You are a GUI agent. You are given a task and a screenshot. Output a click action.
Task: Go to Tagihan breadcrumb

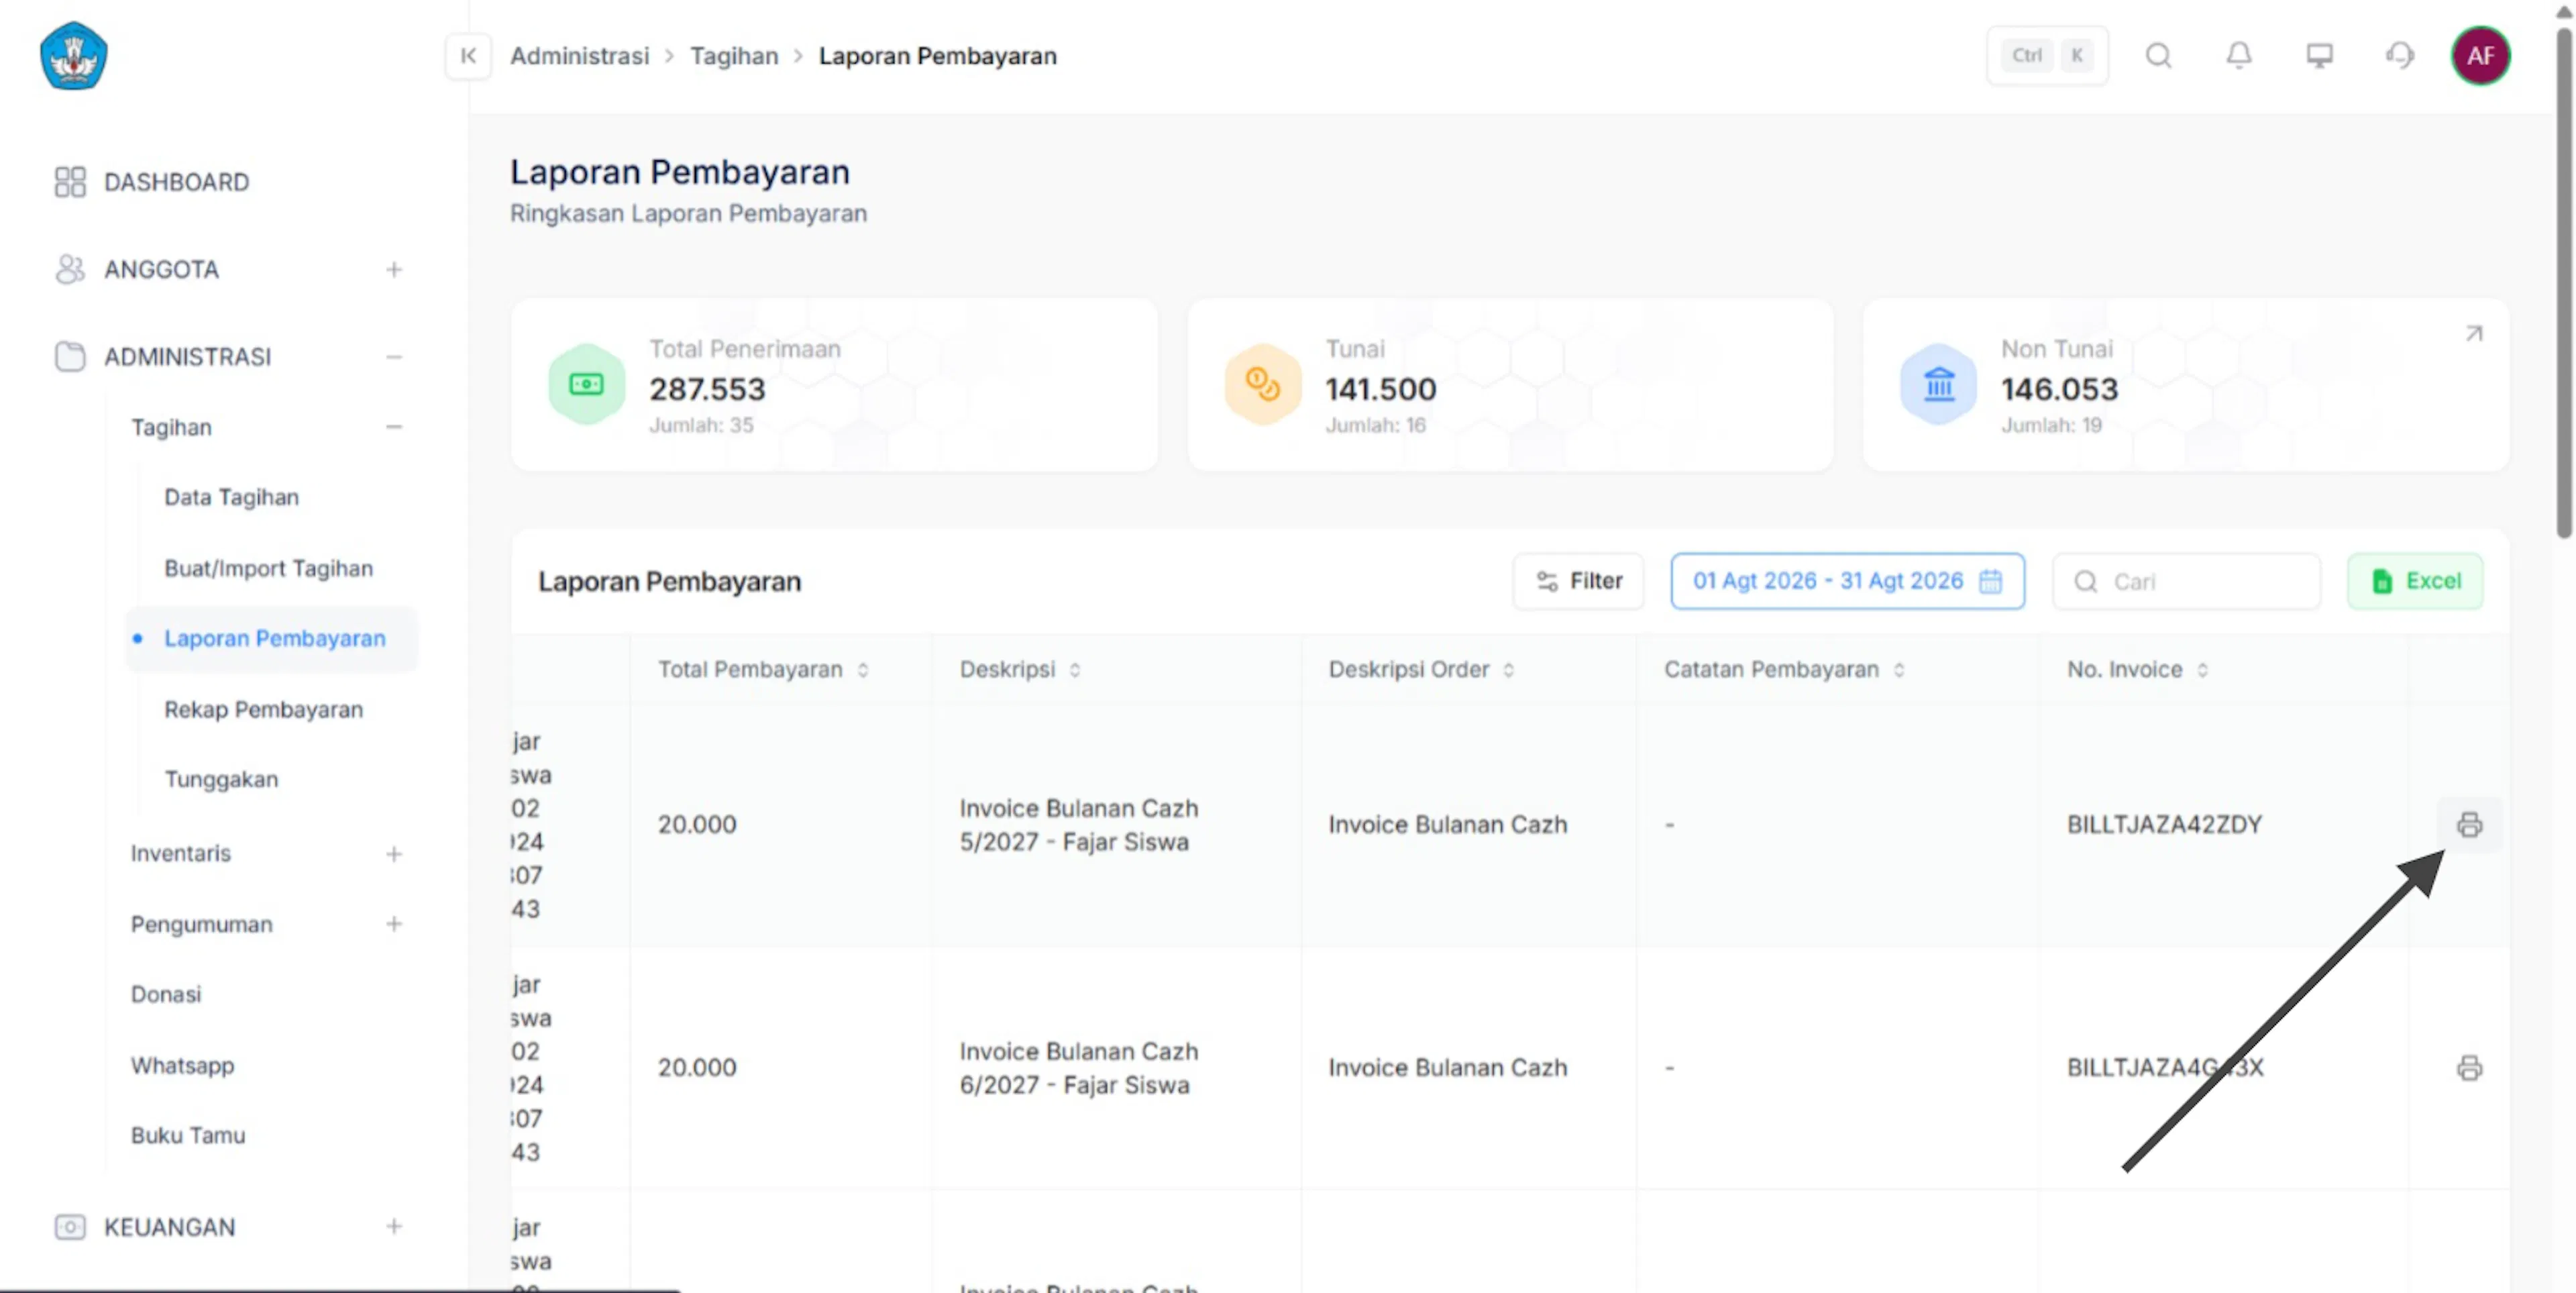[734, 56]
